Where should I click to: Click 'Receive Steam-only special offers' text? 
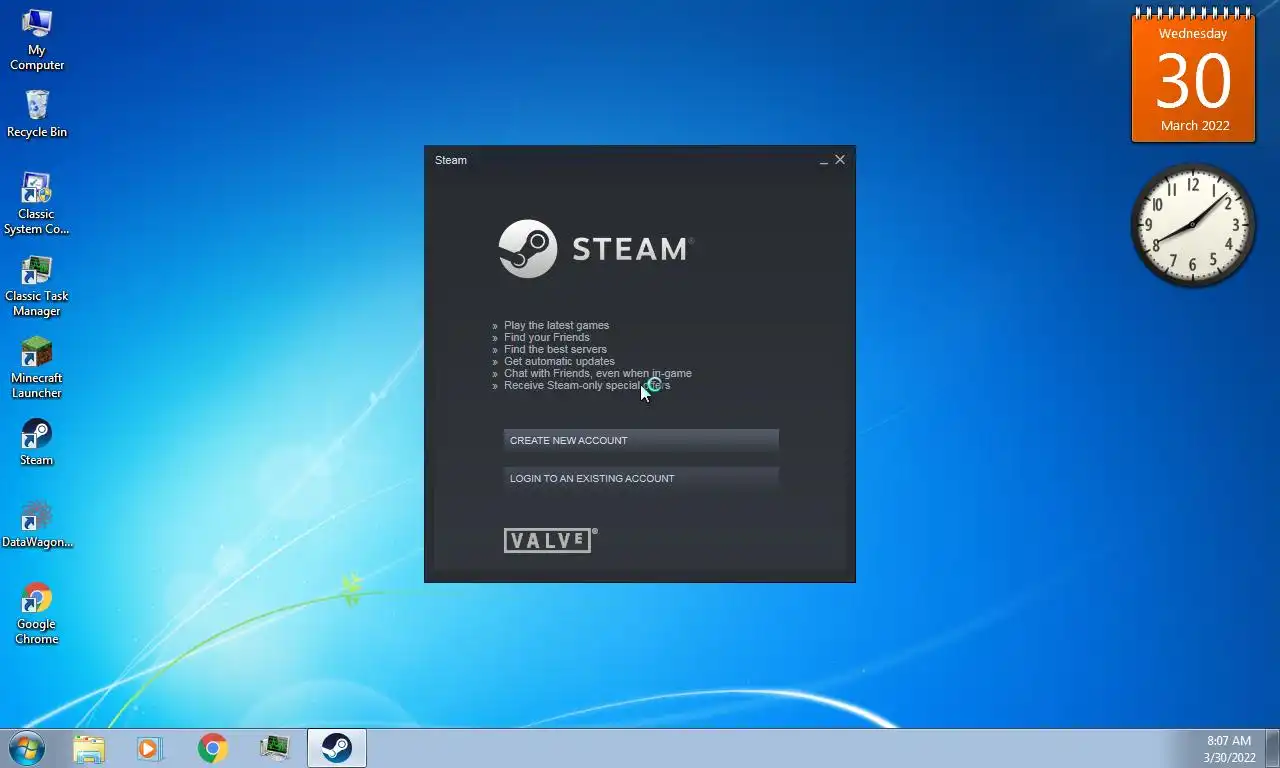pyautogui.click(x=587, y=385)
